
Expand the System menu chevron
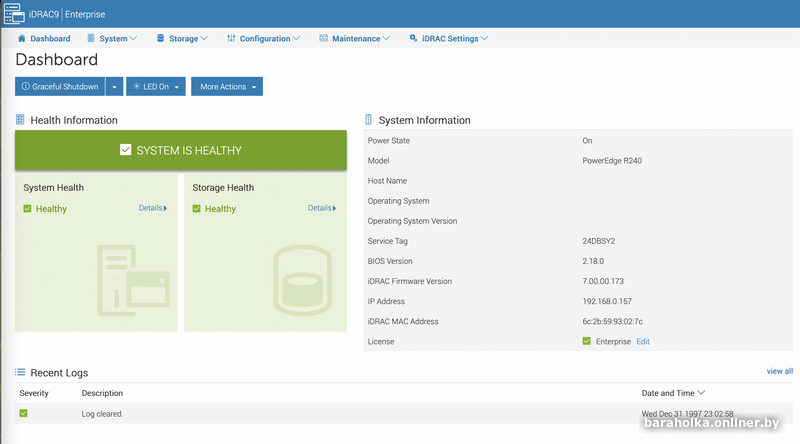tap(134, 38)
